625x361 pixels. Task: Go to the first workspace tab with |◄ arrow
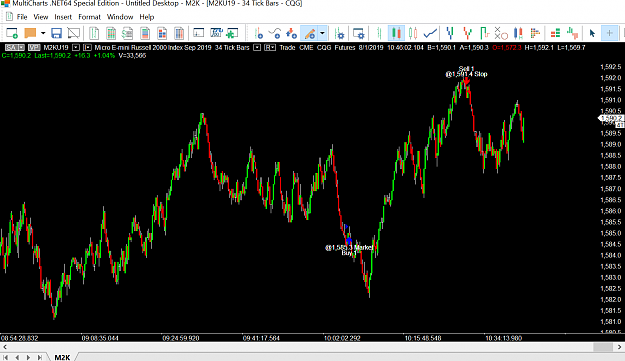tap(6, 357)
